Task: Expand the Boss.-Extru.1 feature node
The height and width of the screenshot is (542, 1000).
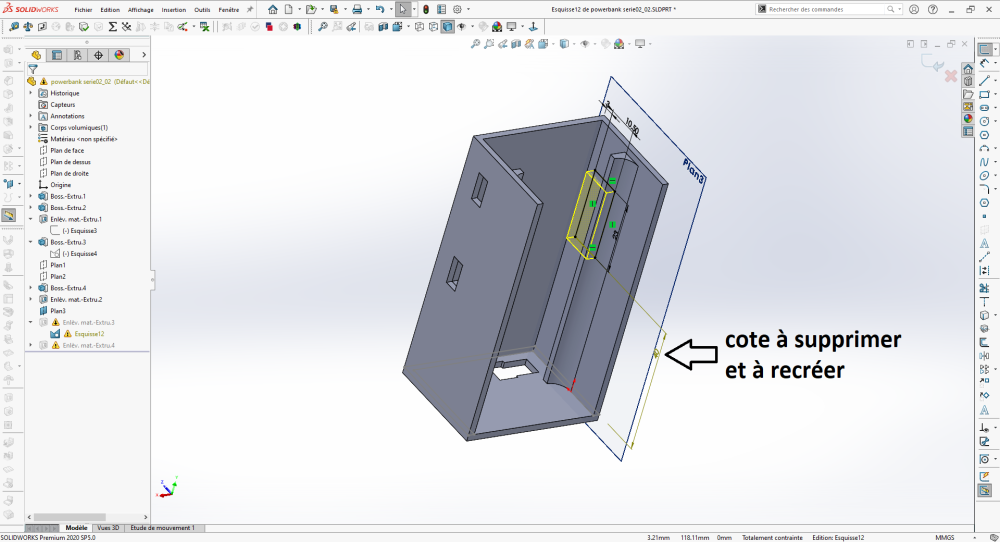Action: click(31, 196)
